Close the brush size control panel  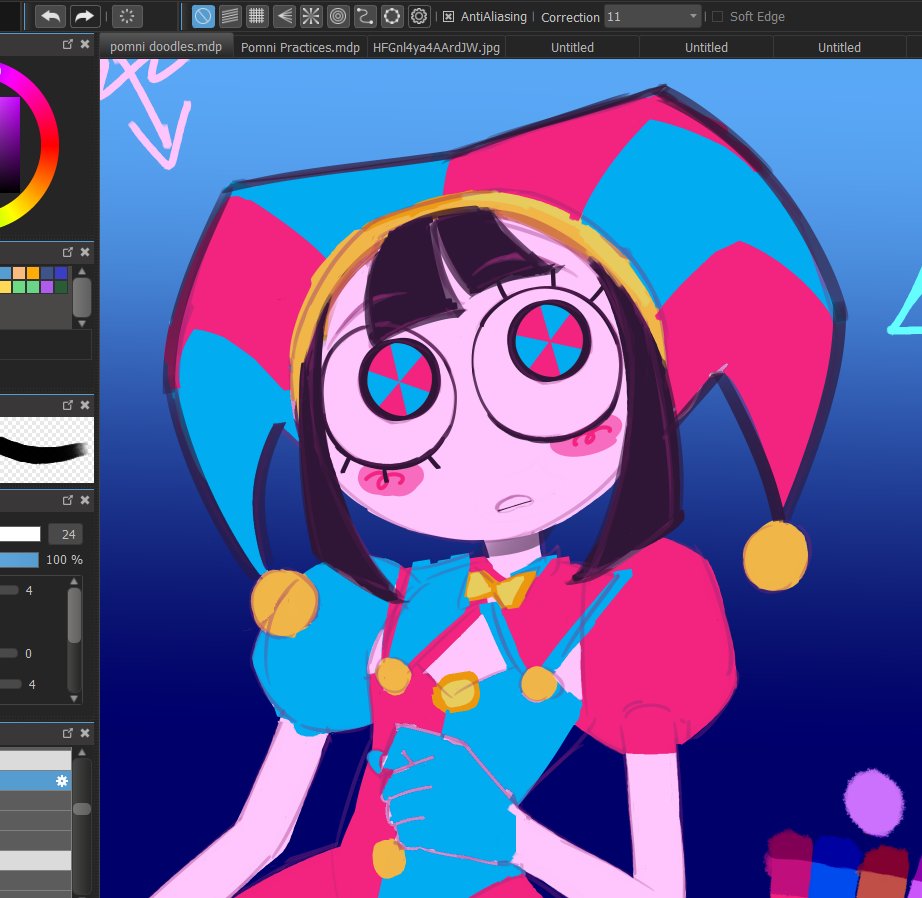(85, 500)
